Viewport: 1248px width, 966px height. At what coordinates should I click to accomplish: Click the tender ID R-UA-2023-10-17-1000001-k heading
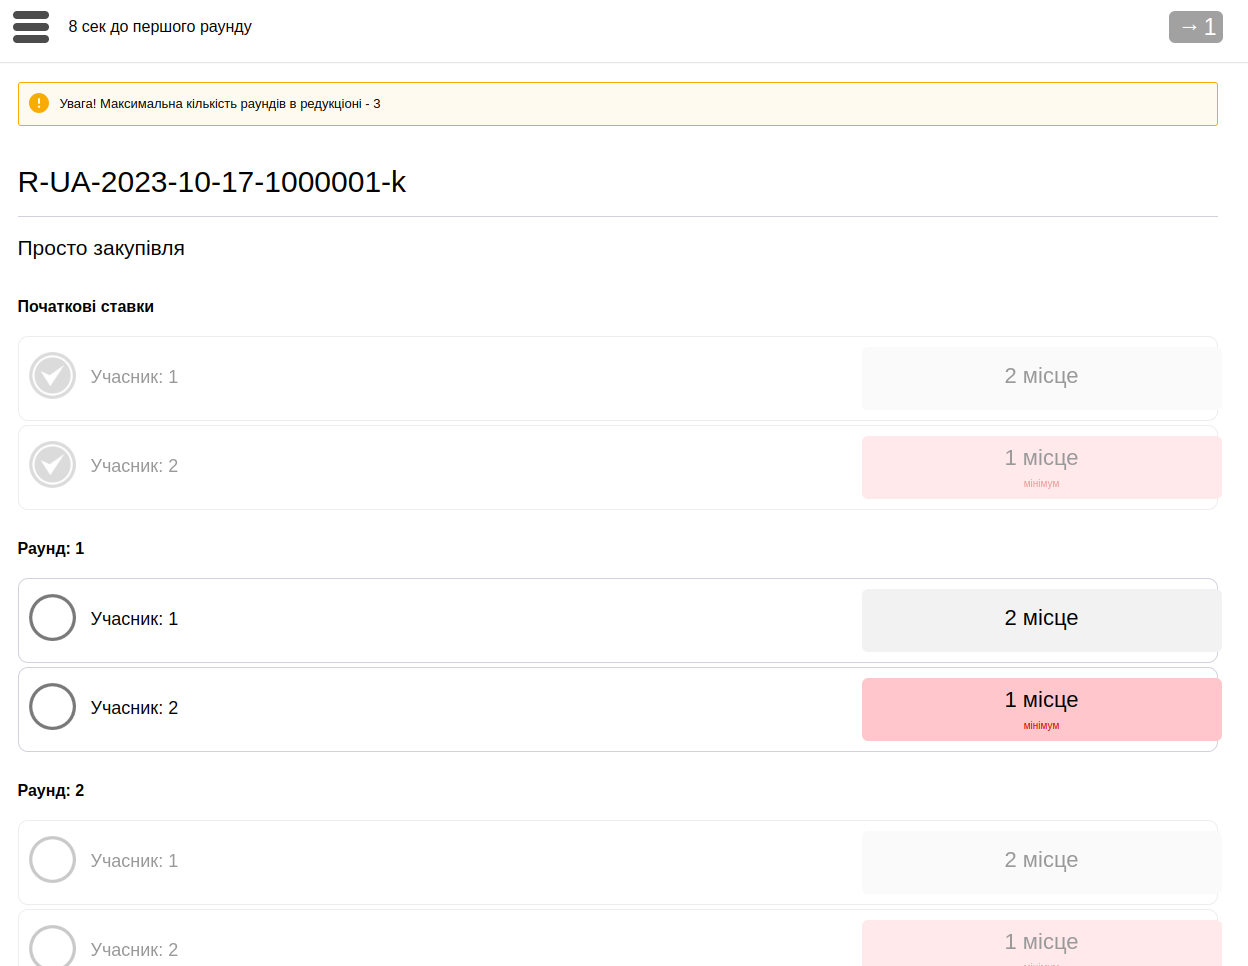[212, 182]
